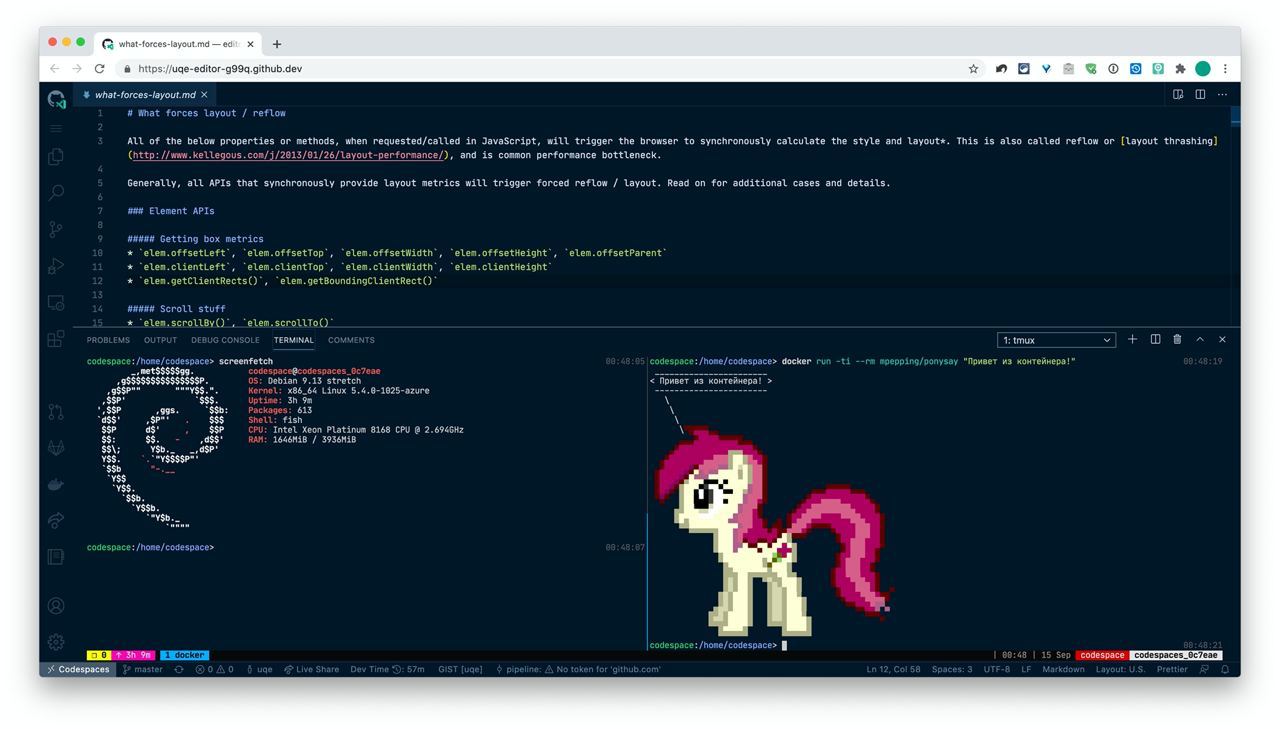Switch to the OUTPUT panel tab

click(160, 340)
